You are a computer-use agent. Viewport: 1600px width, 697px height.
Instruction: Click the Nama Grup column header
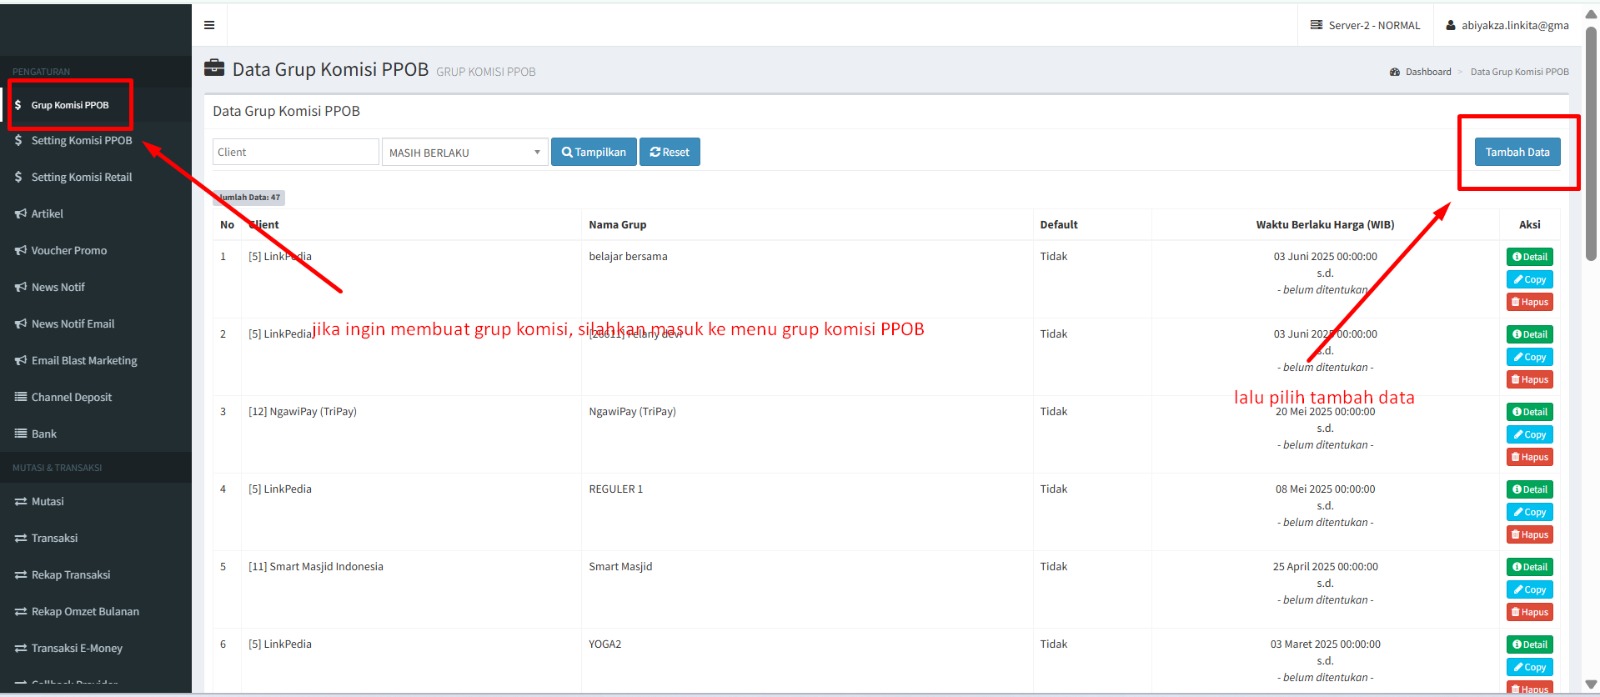click(x=617, y=225)
